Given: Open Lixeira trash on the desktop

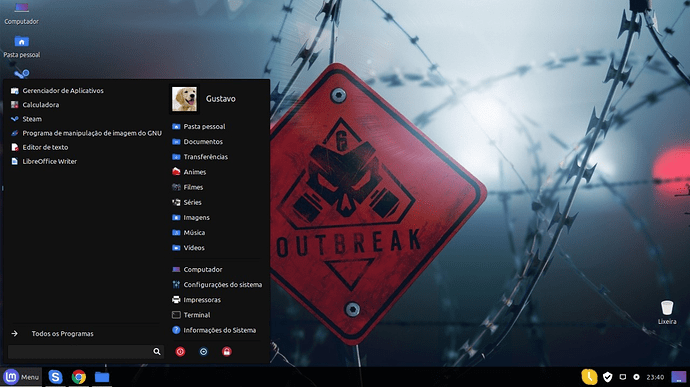Looking at the screenshot, I should tap(667, 312).
